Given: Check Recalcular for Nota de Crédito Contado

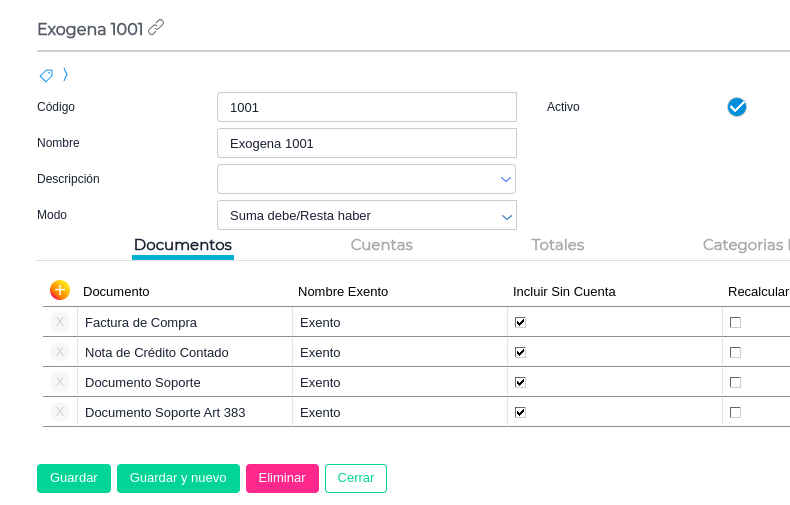Looking at the screenshot, I should point(735,352).
